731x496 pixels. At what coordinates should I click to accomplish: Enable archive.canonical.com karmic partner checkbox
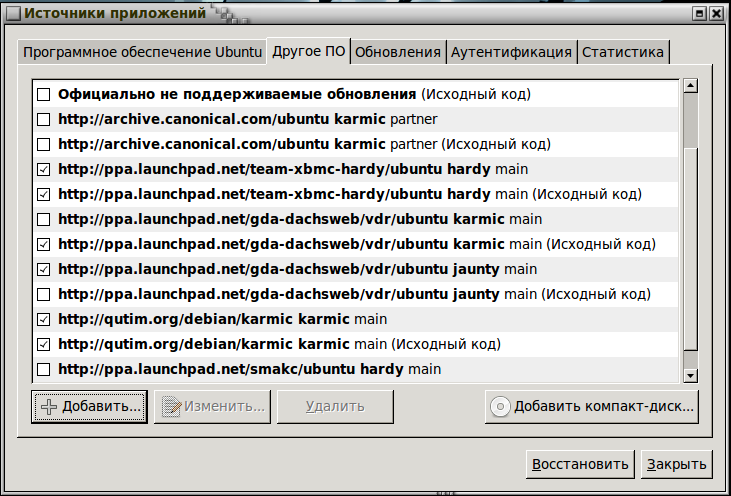pos(43,119)
